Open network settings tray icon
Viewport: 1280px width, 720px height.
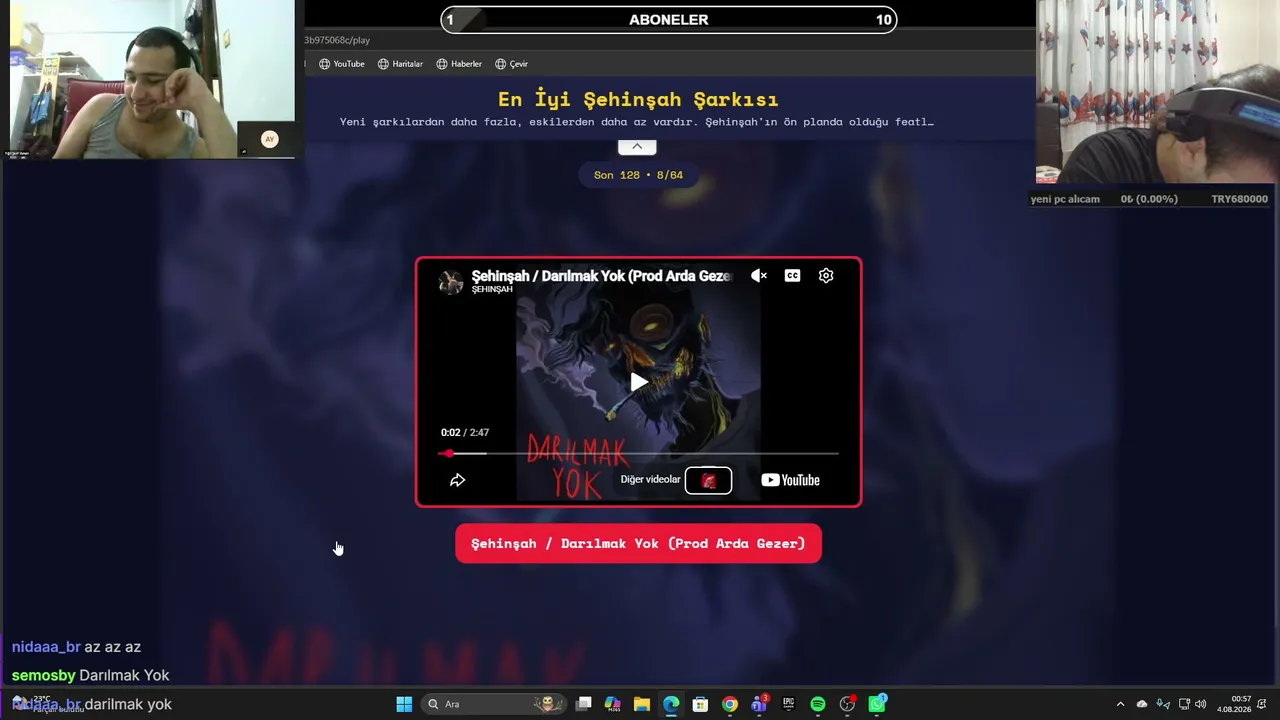point(1184,704)
